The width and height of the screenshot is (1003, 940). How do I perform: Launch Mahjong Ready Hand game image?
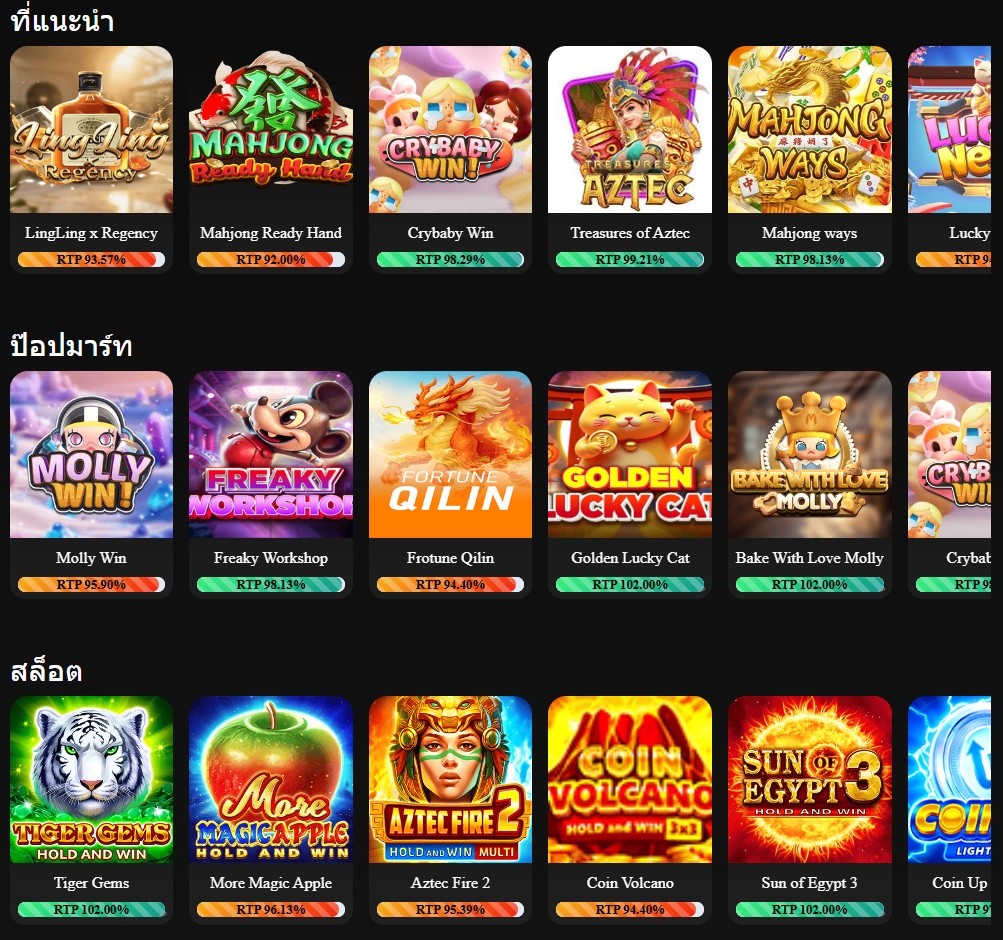[x=271, y=129]
